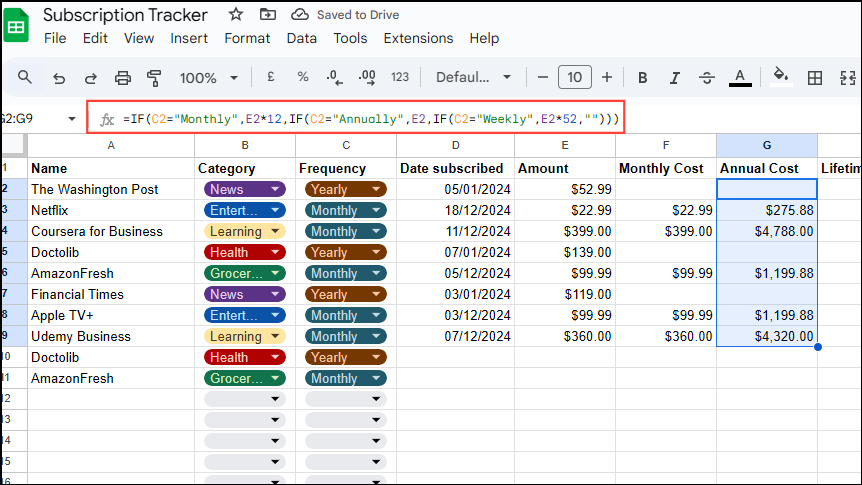Open the Format menu
862x485 pixels.
247,38
